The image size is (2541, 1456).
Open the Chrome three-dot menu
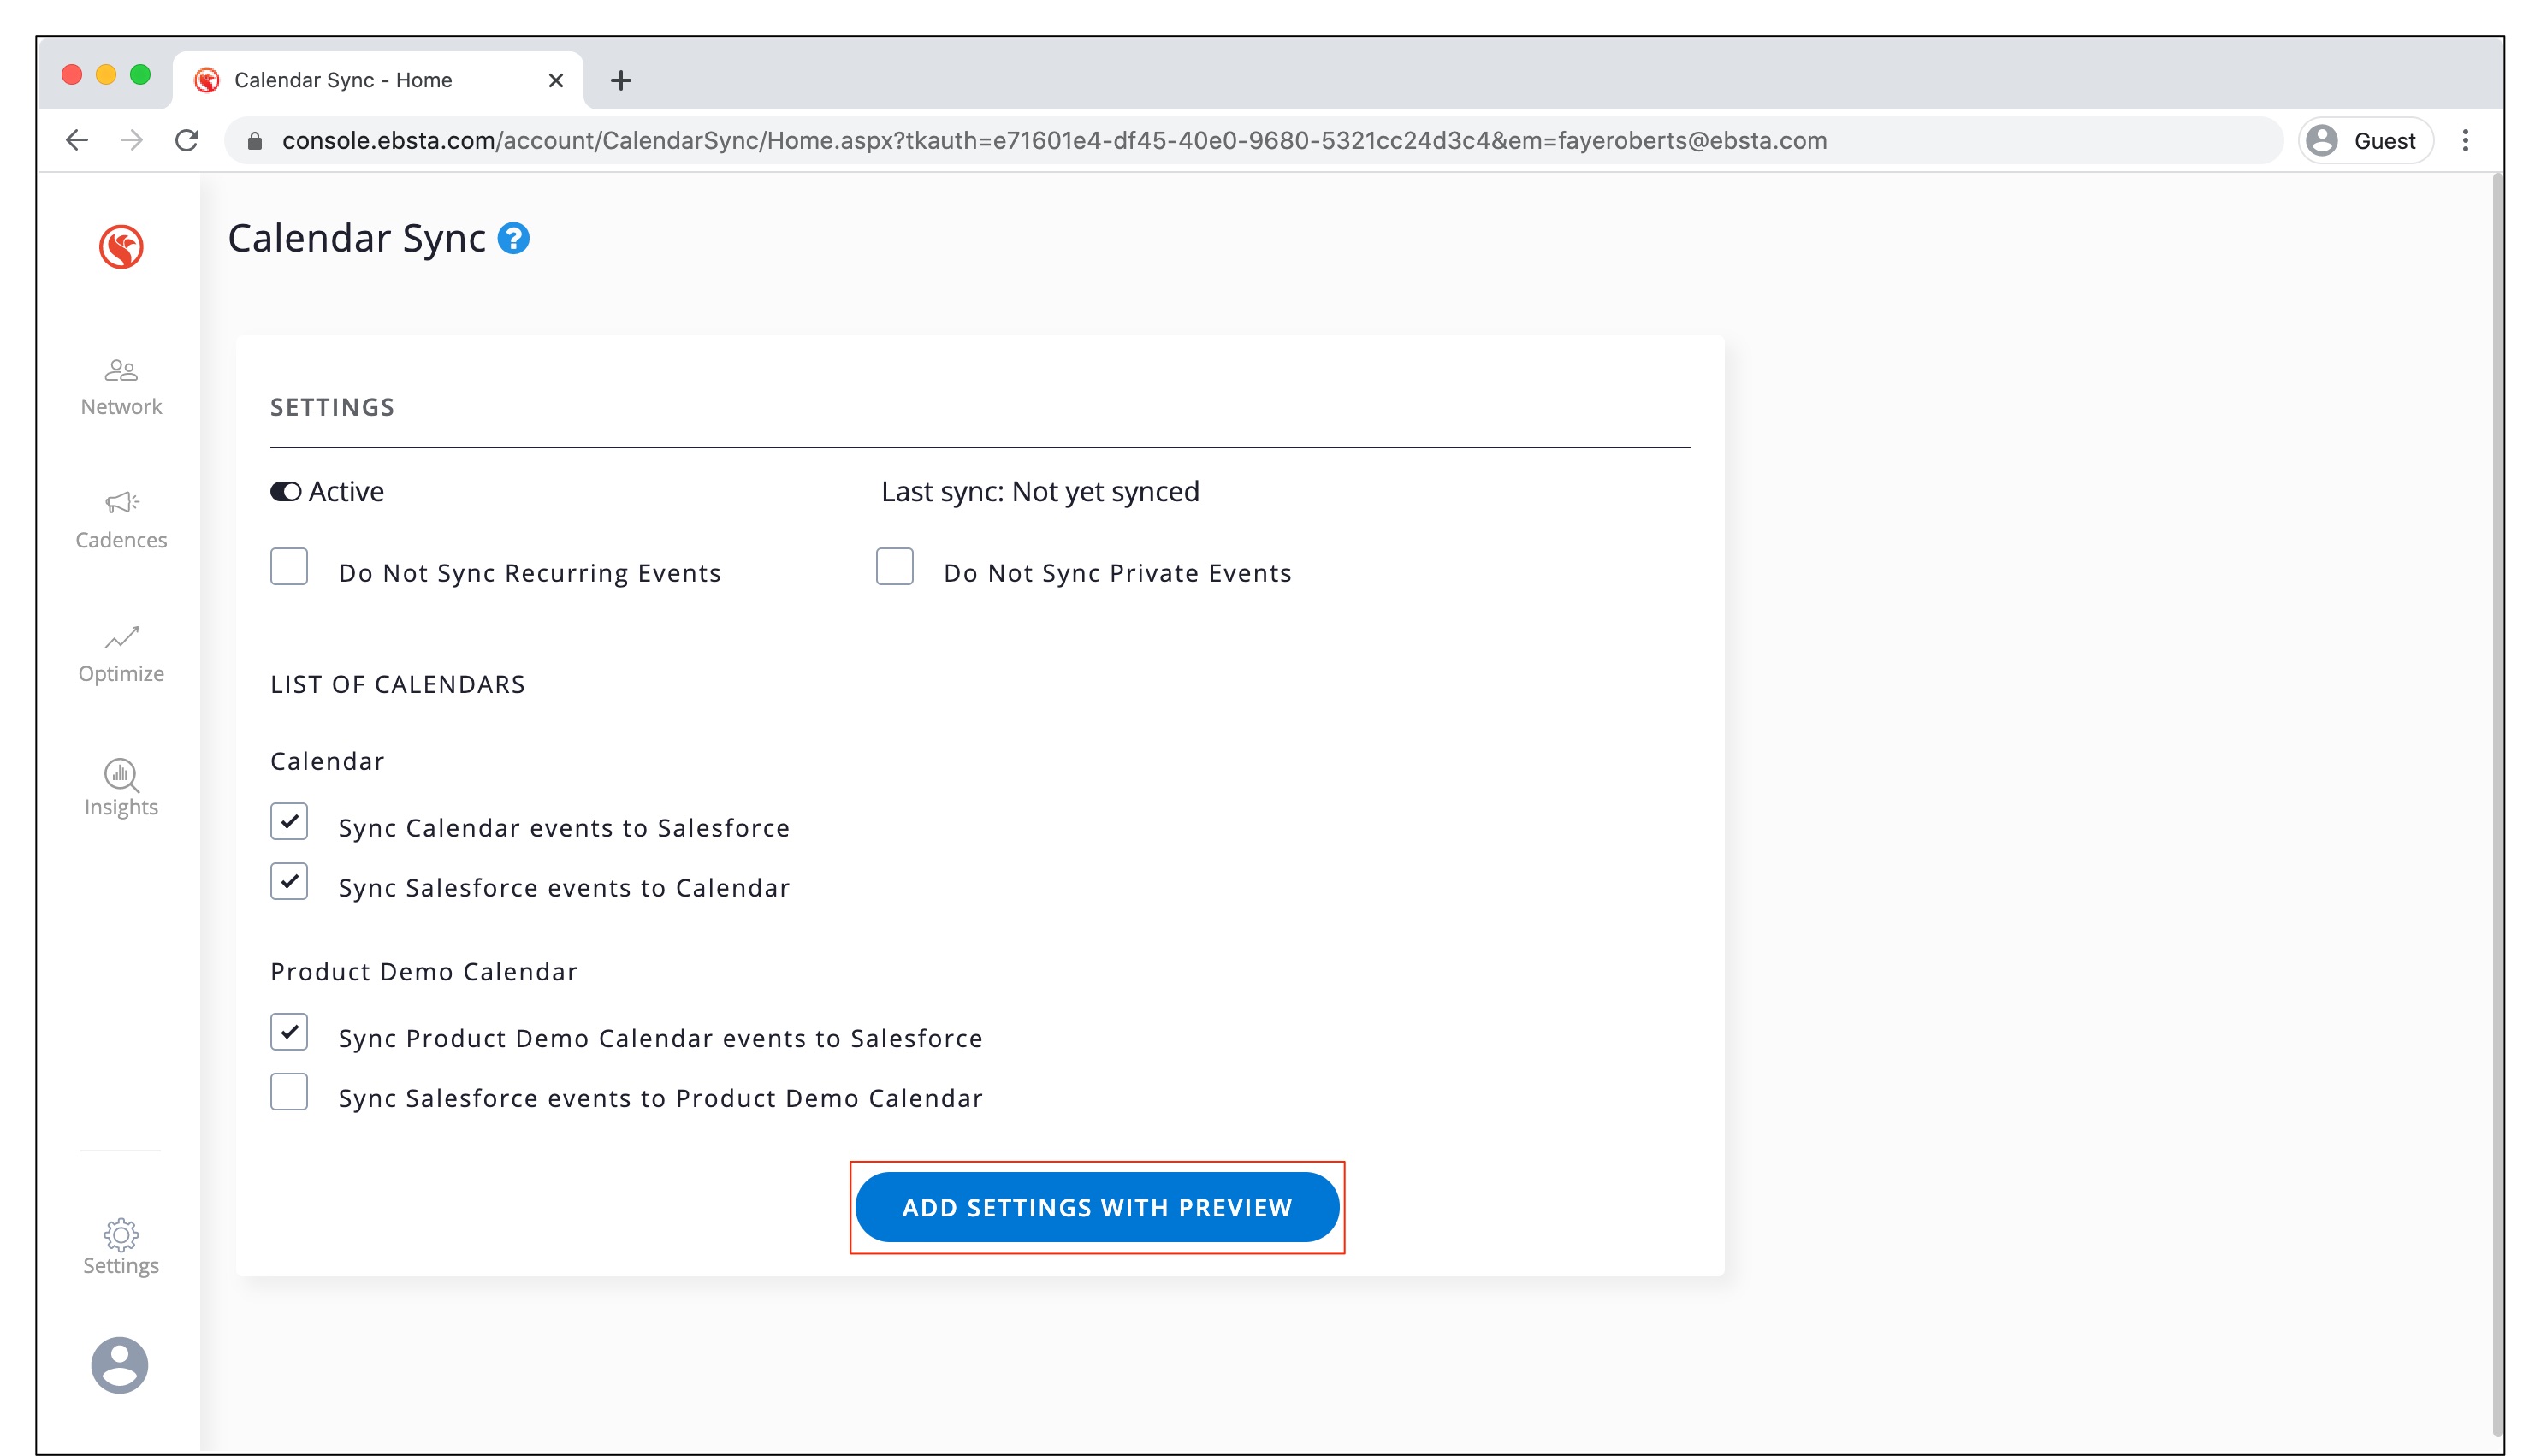click(x=2464, y=140)
